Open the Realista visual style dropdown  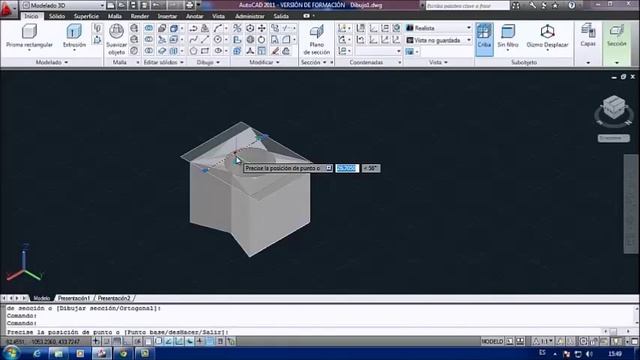pyautogui.click(x=438, y=28)
